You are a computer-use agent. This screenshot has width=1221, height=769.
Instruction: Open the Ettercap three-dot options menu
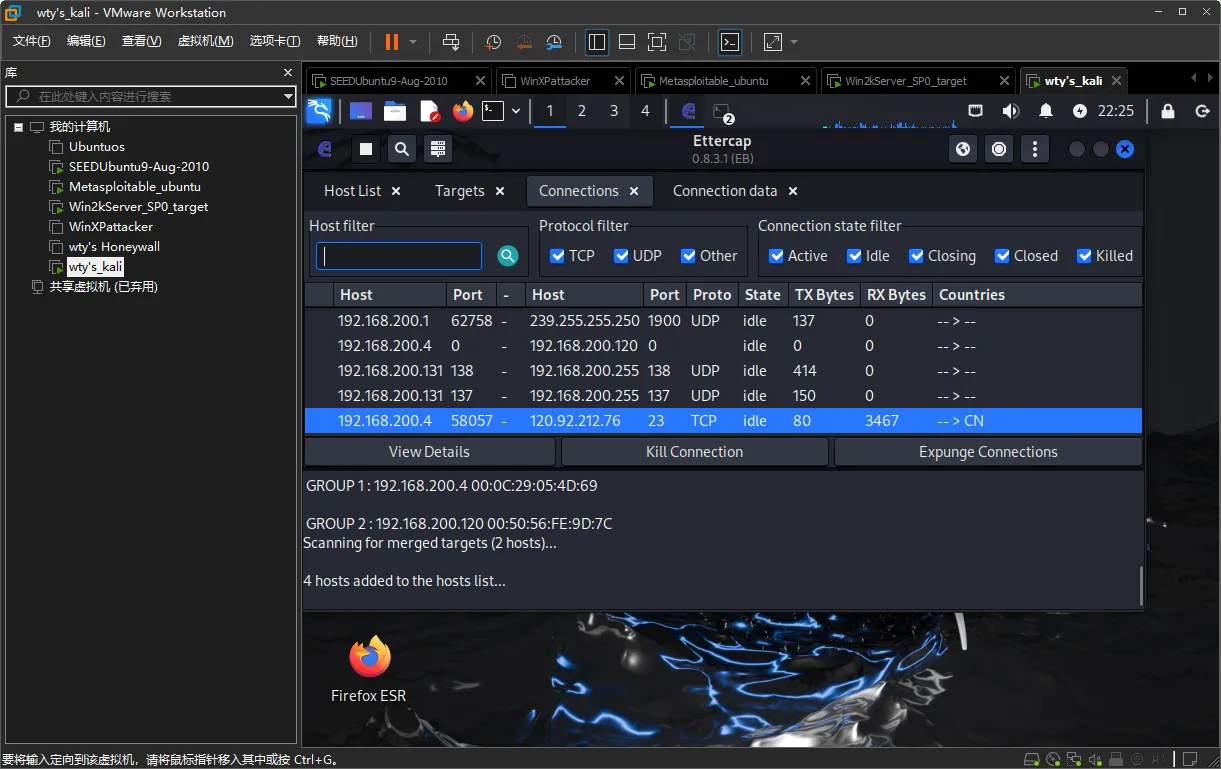point(1035,149)
